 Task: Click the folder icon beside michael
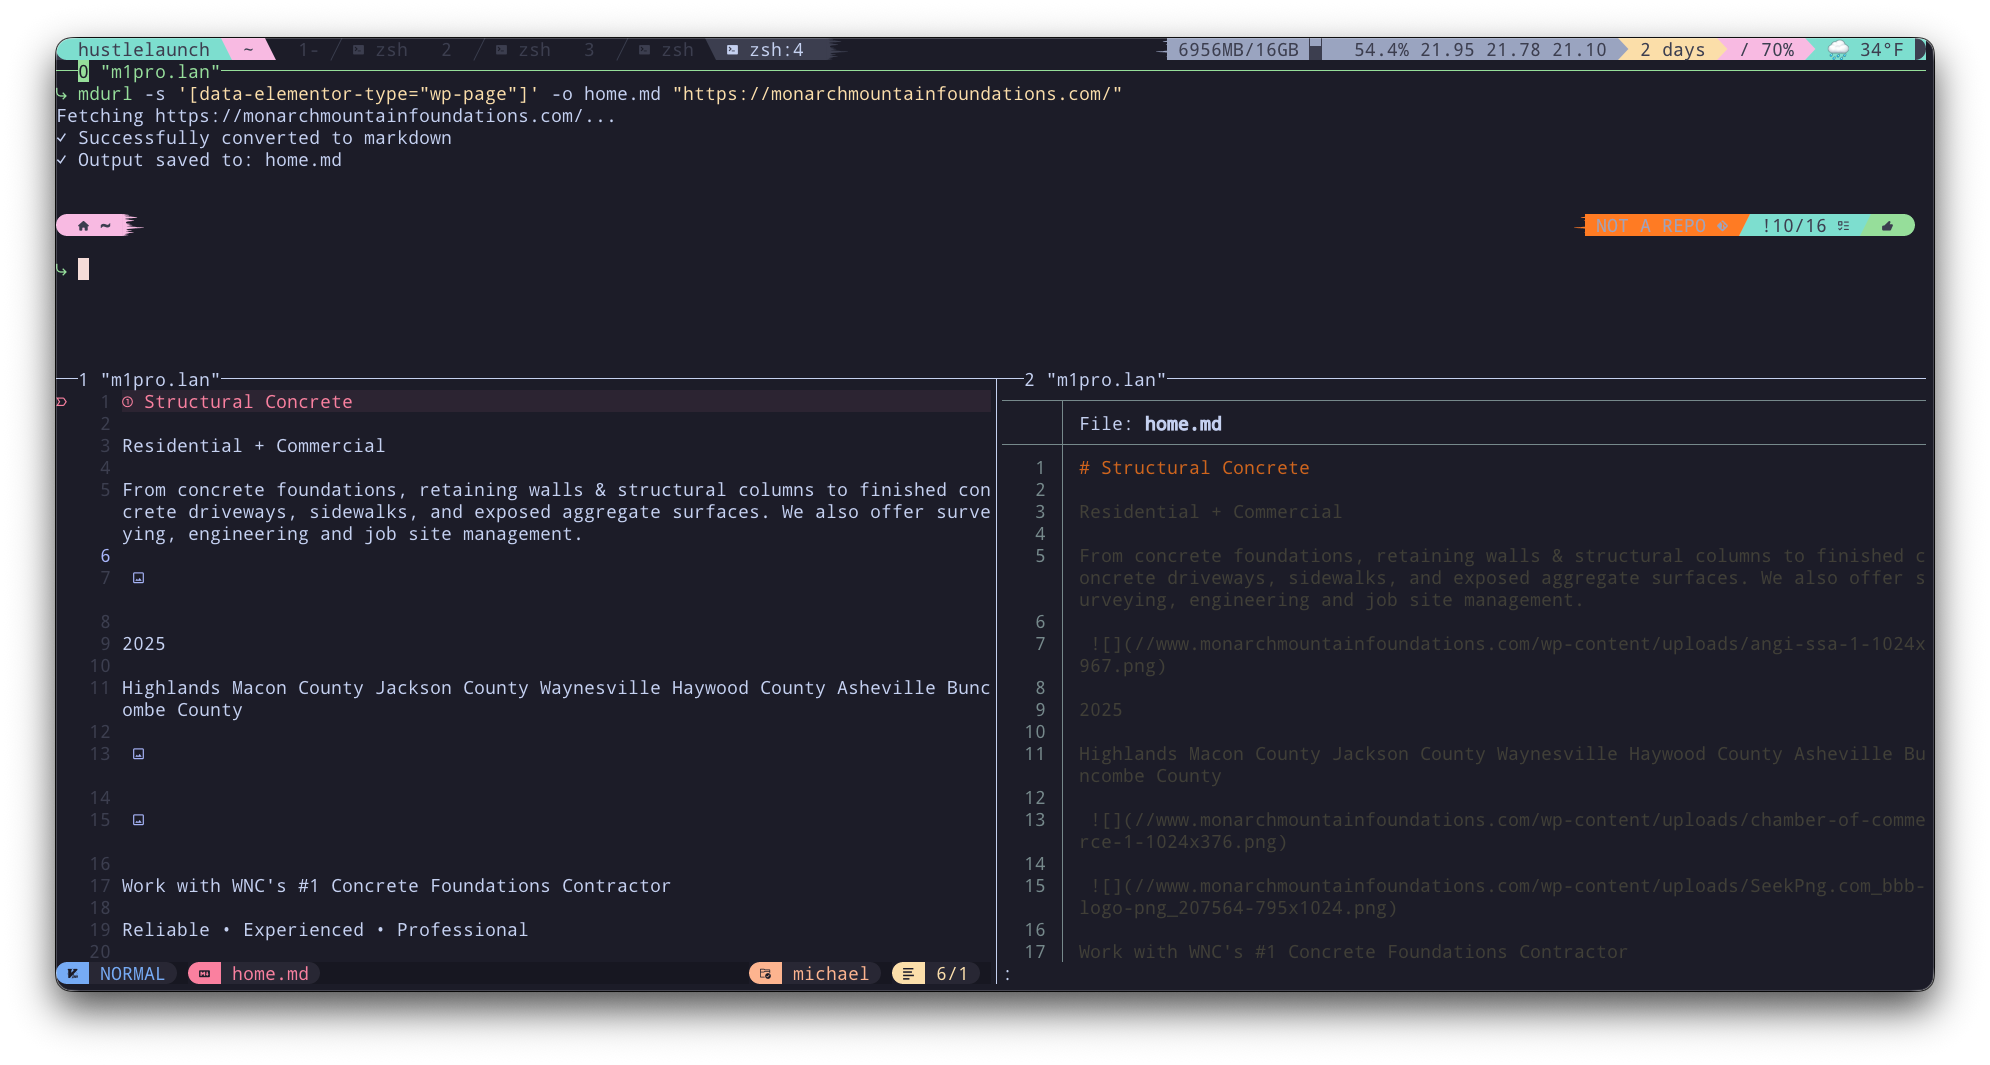pyautogui.click(x=766, y=974)
